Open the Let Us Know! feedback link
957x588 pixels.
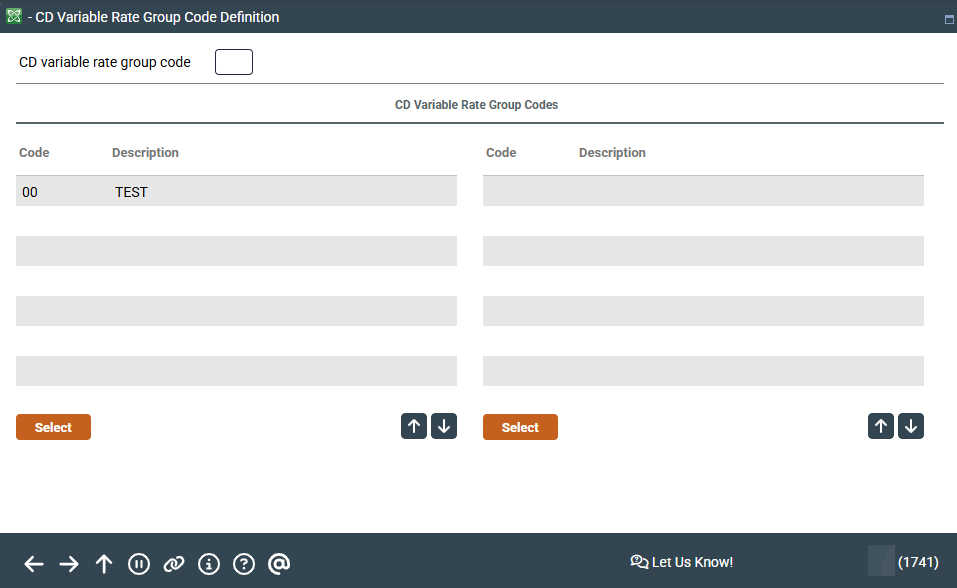coord(682,562)
